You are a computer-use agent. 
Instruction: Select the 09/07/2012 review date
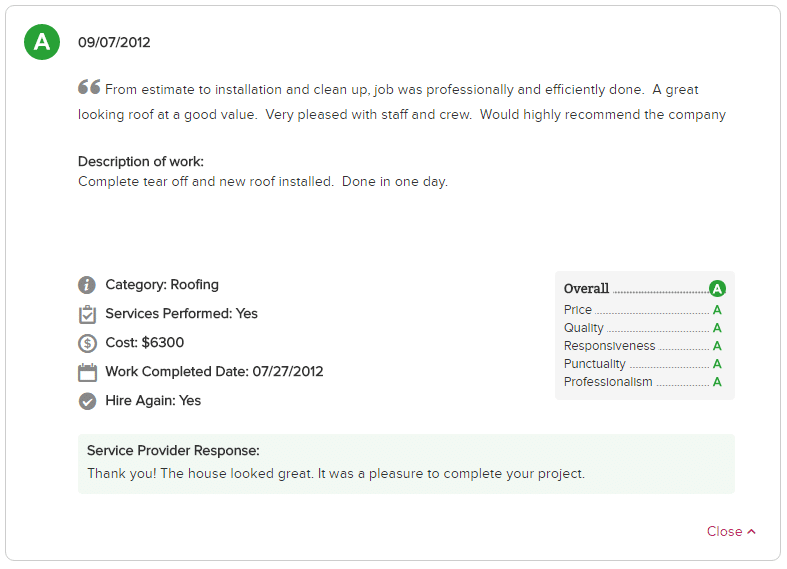(x=114, y=42)
